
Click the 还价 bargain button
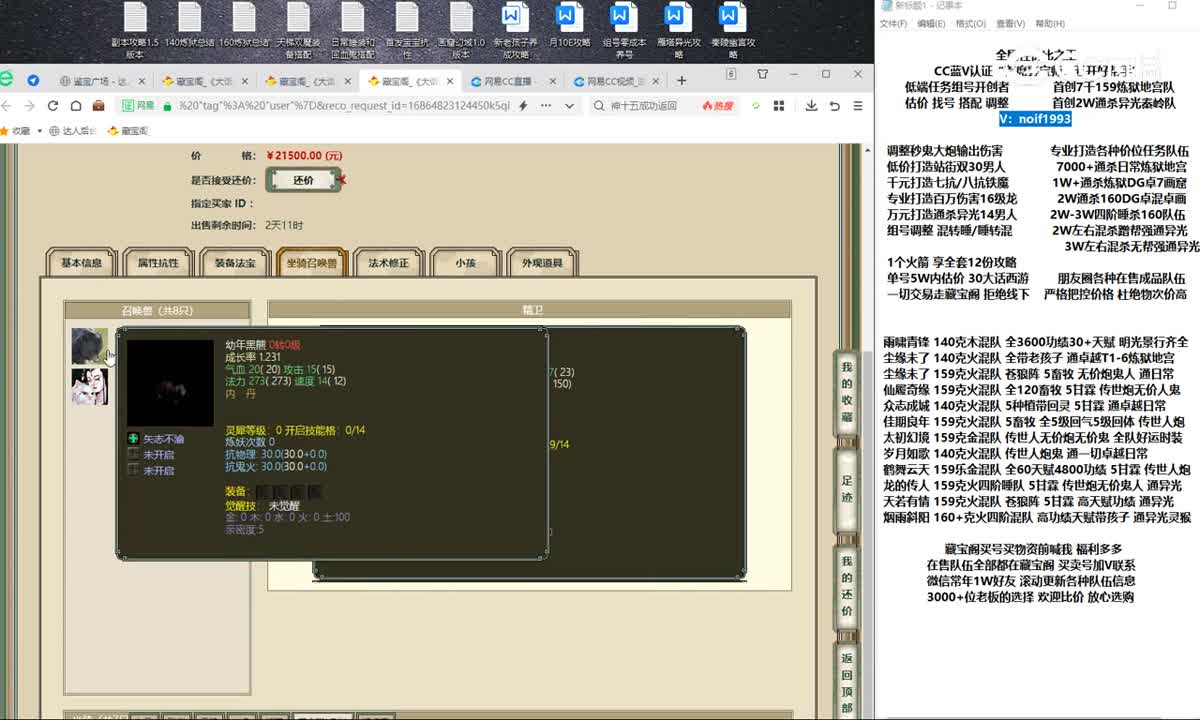pos(303,180)
